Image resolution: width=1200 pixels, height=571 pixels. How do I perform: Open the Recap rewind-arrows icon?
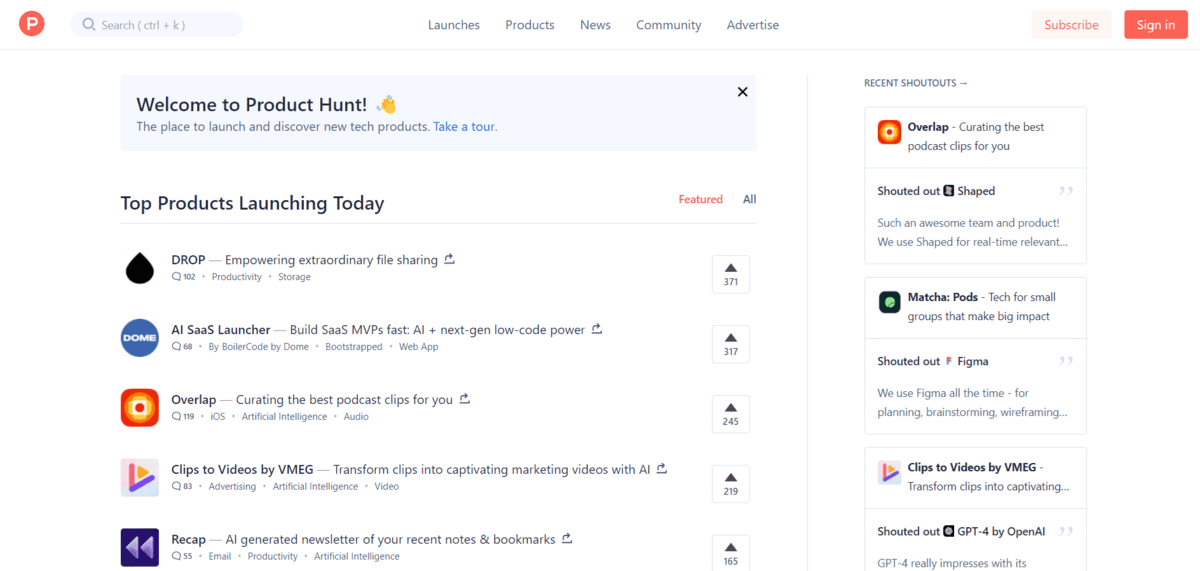139,547
